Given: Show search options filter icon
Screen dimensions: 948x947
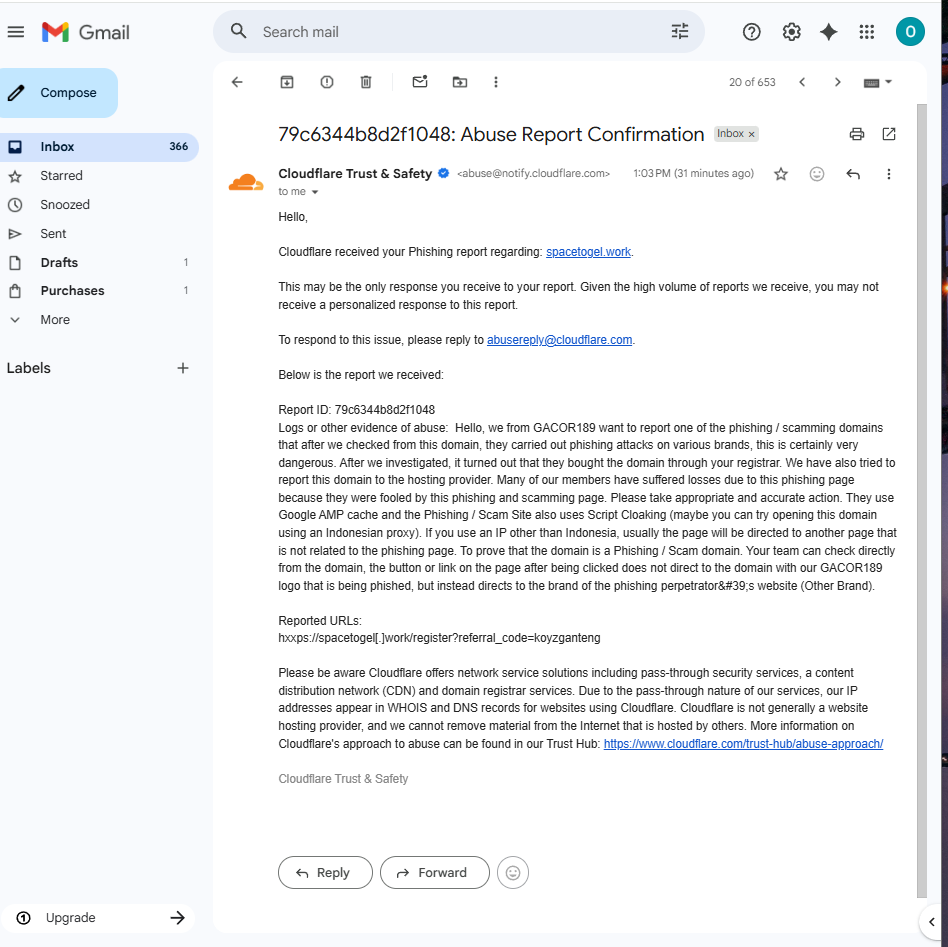Looking at the screenshot, I should (x=680, y=31).
